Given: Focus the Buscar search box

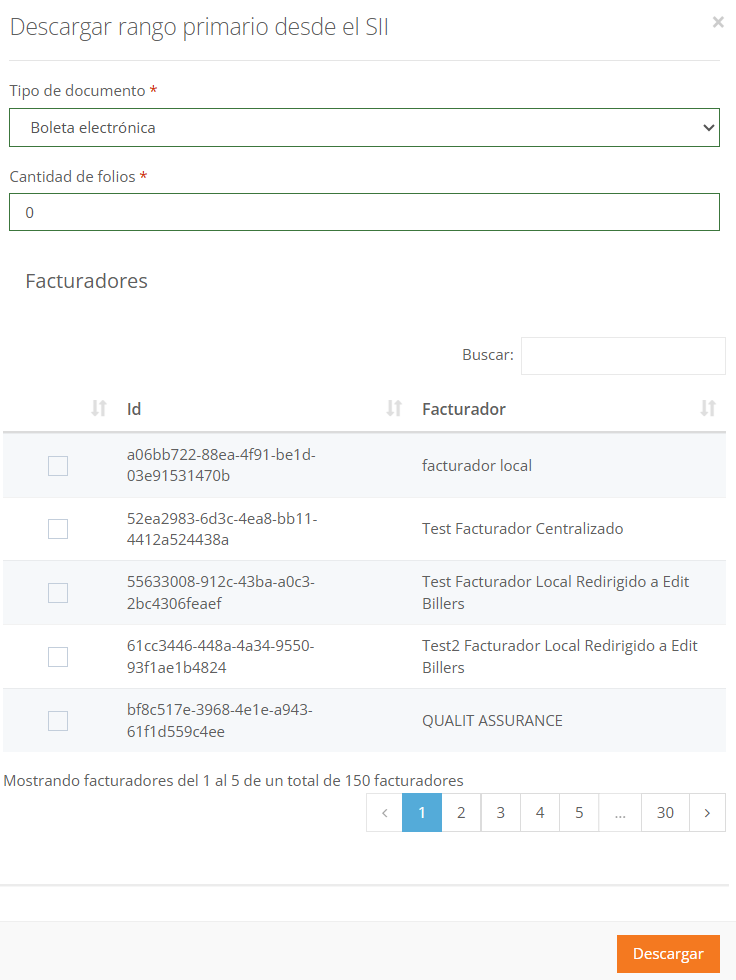Looking at the screenshot, I should pyautogui.click(x=623, y=356).
